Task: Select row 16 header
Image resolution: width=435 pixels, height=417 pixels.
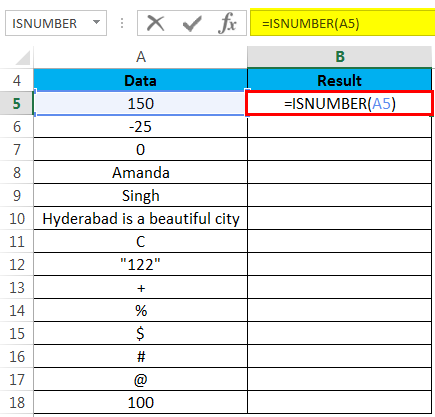Action: tap(17, 356)
